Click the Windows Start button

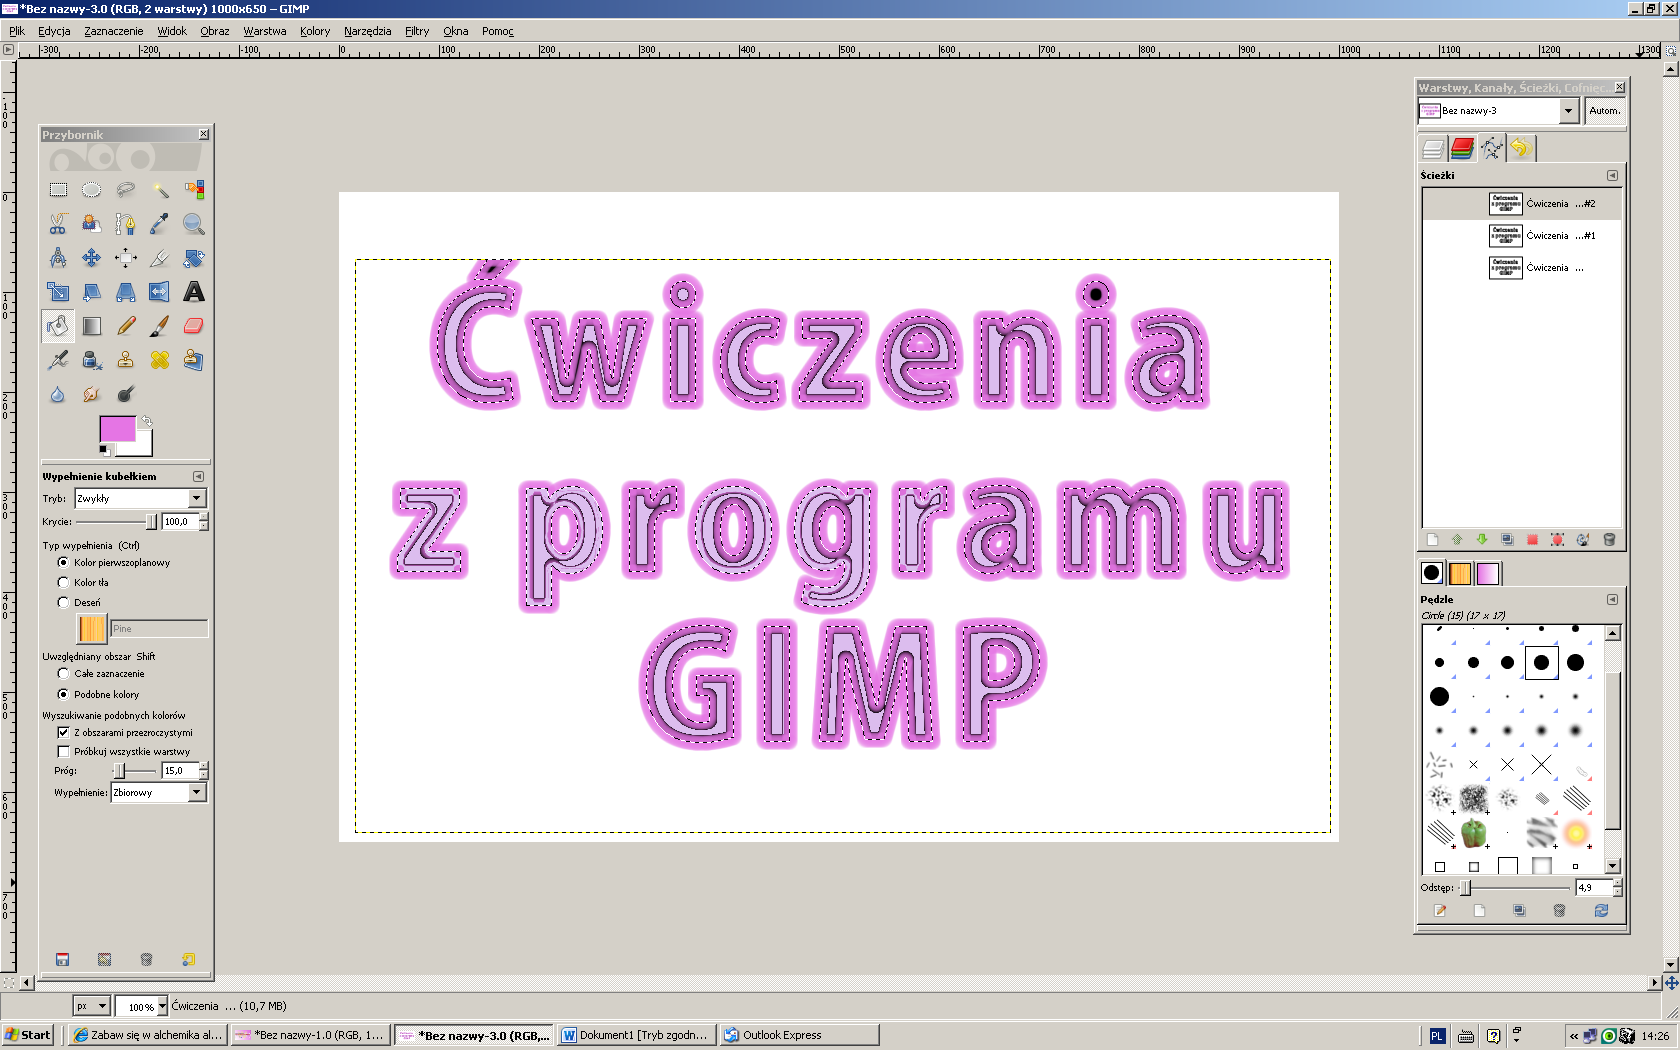pyautogui.click(x=27, y=1035)
